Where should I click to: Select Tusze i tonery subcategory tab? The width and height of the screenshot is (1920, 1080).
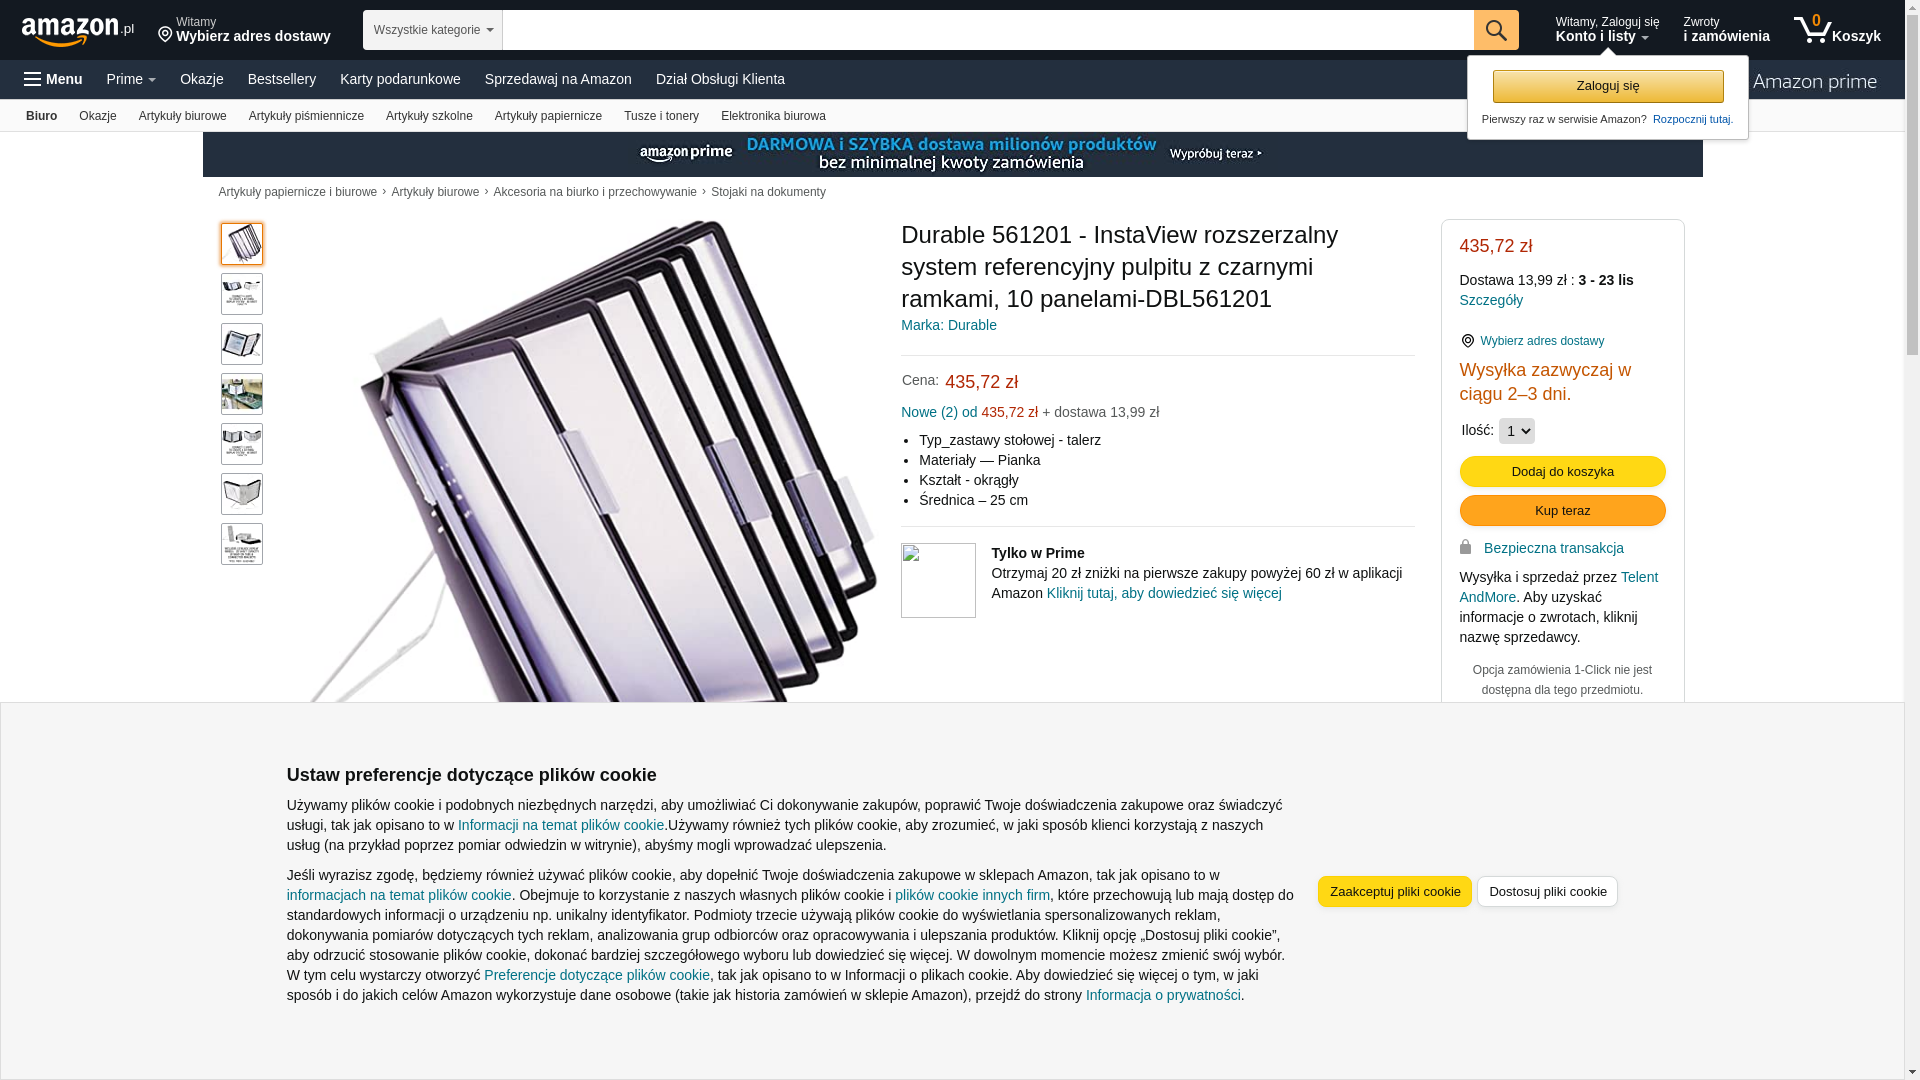(x=661, y=116)
